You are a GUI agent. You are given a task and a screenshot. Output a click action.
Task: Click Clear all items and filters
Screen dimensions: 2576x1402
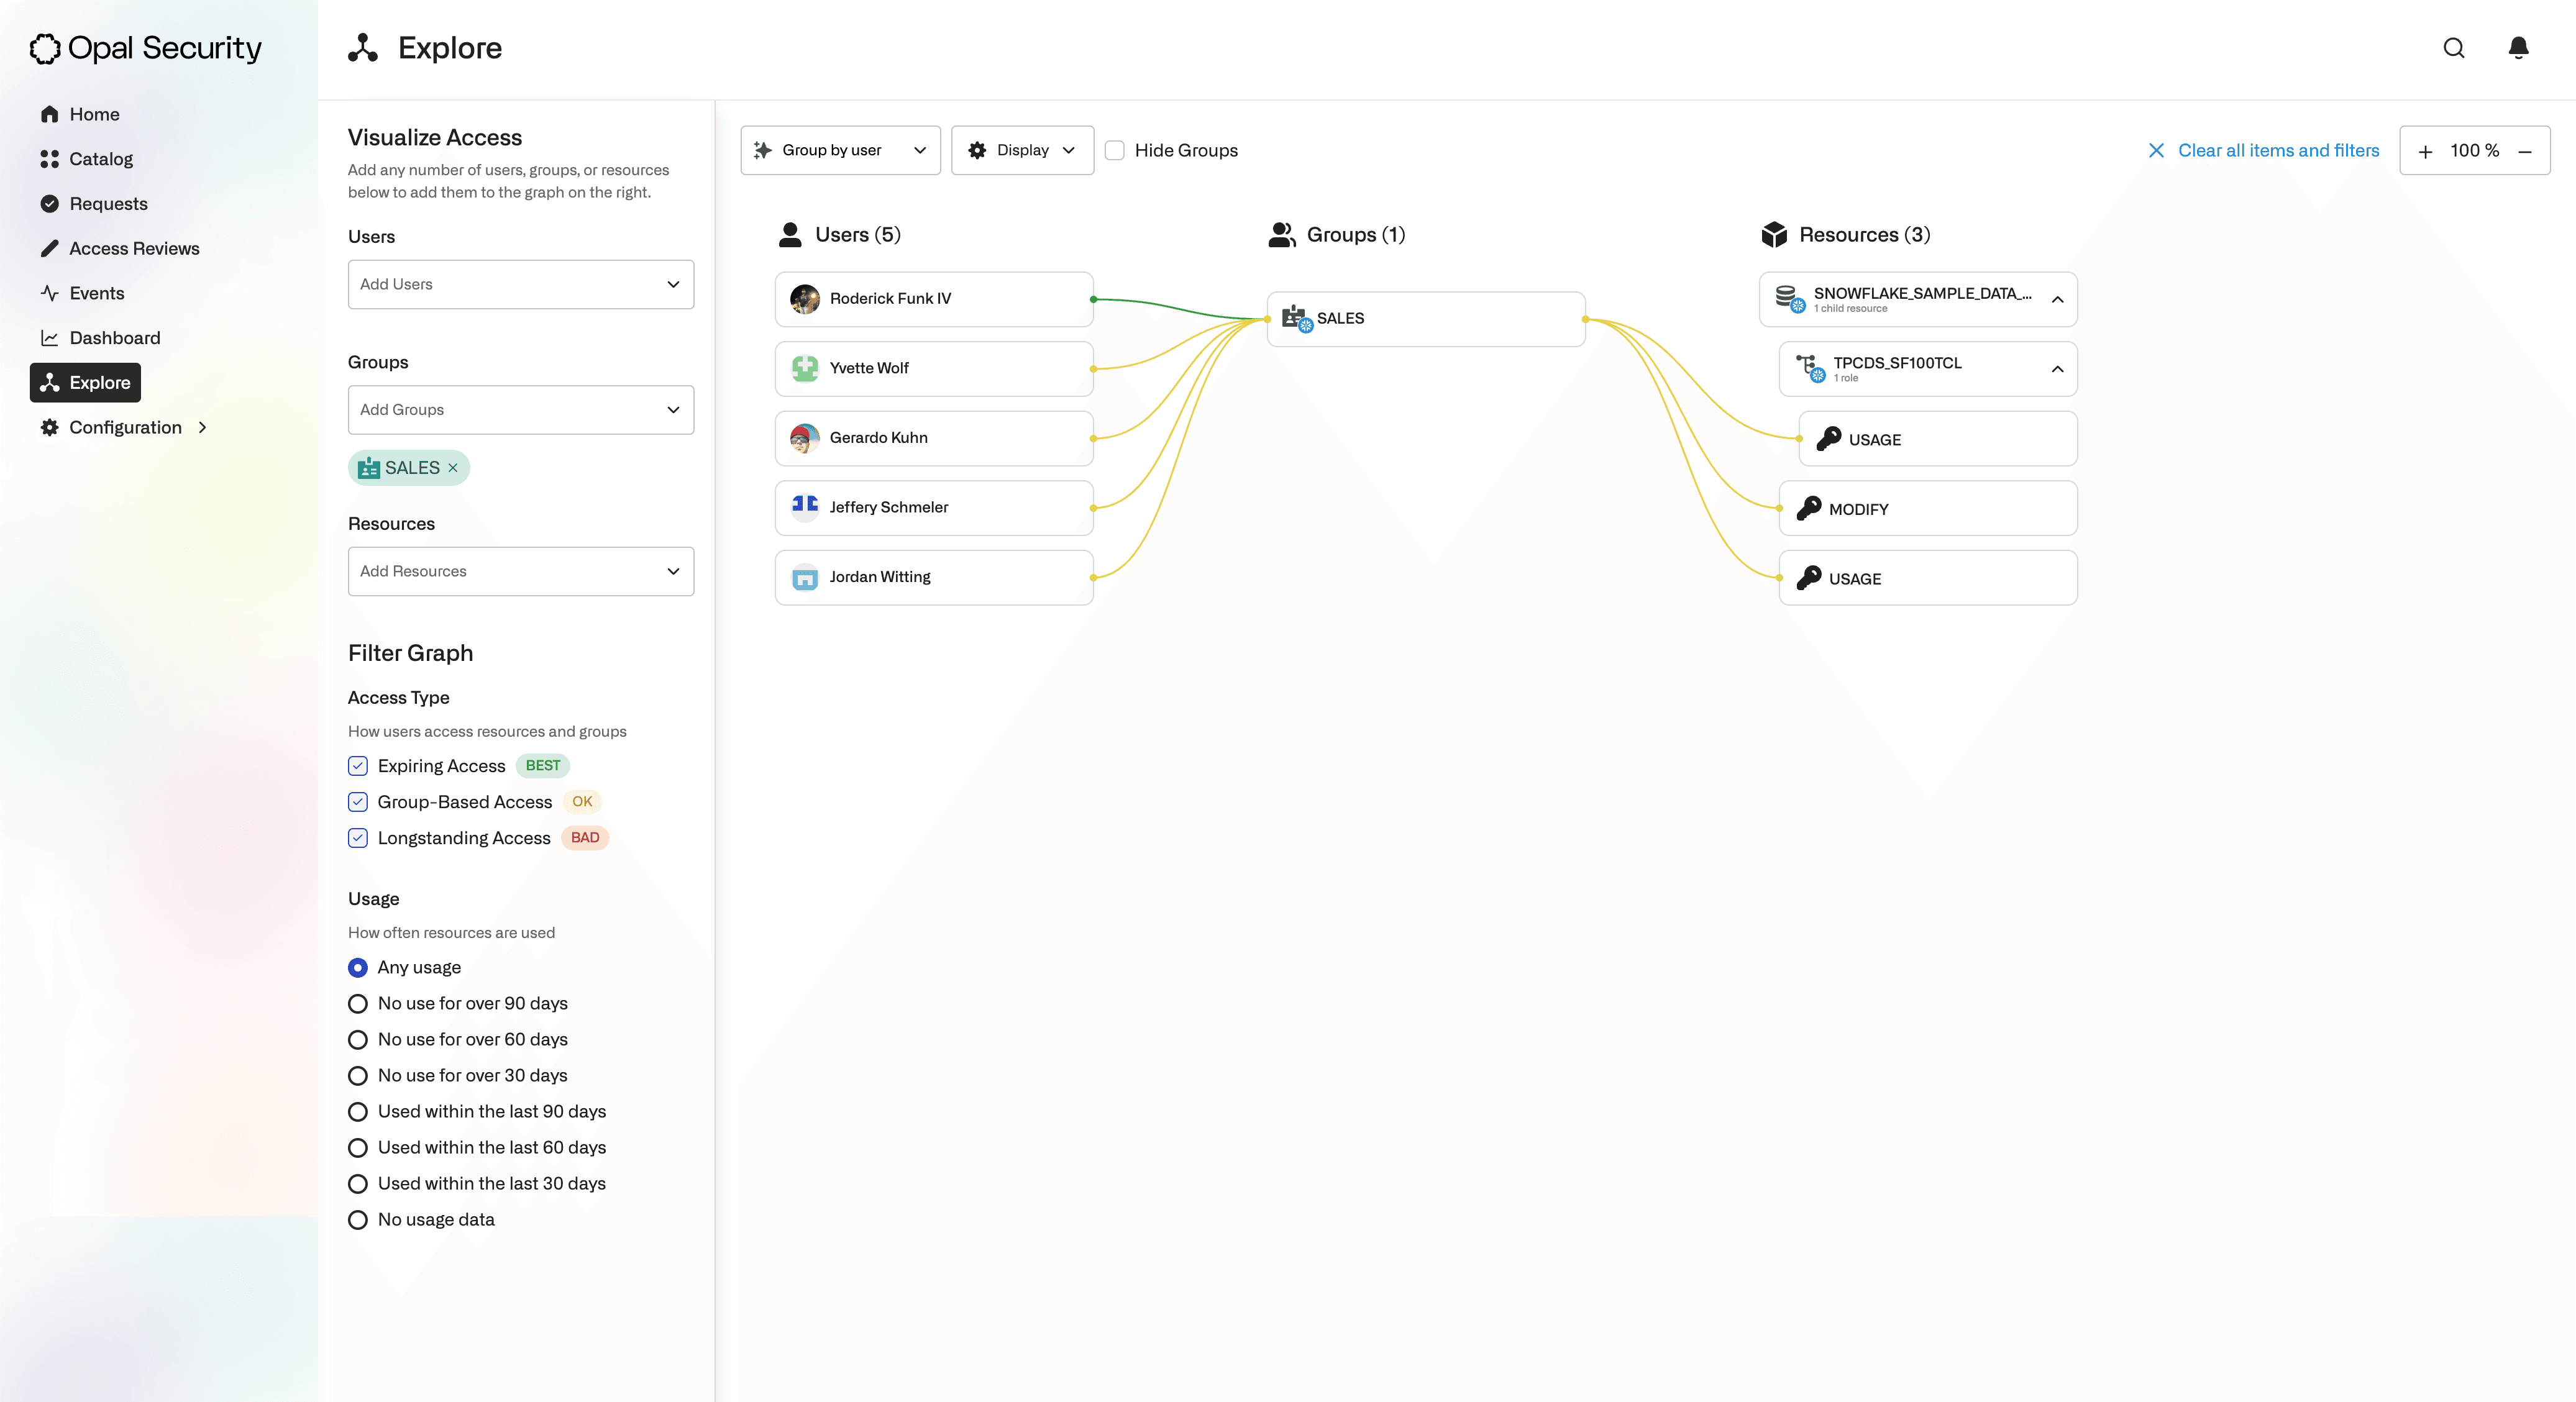pyautogui.click(x=2263, y=151)
